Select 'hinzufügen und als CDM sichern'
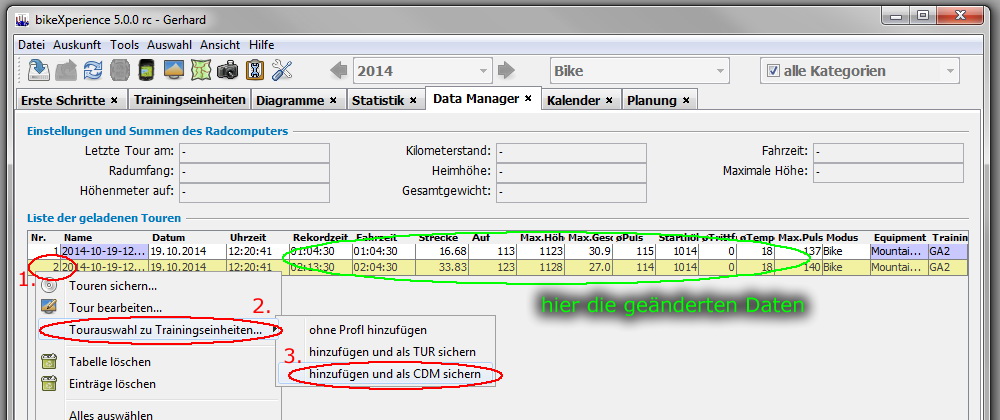 tap(394, 374)
